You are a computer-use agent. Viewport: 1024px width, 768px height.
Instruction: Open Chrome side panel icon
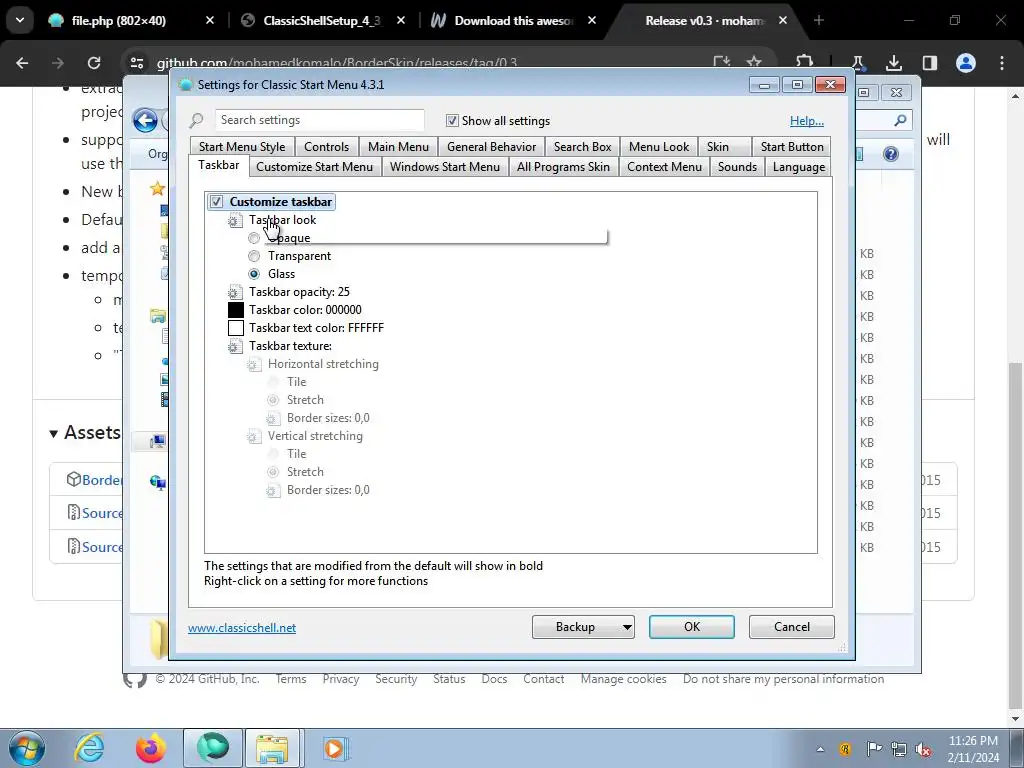(x=929, y=63)
